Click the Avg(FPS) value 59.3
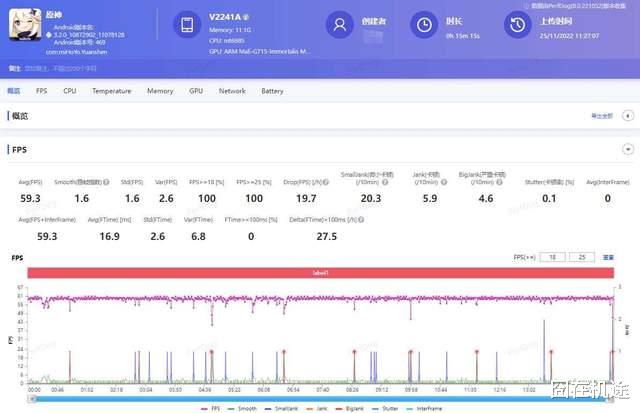 [30, 198]
